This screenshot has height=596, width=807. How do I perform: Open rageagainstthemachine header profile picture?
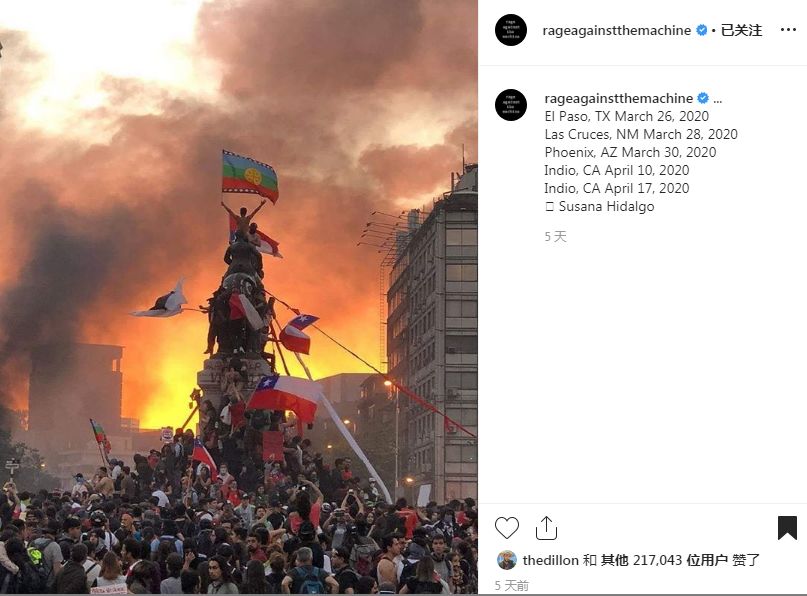tap(511, 30)
